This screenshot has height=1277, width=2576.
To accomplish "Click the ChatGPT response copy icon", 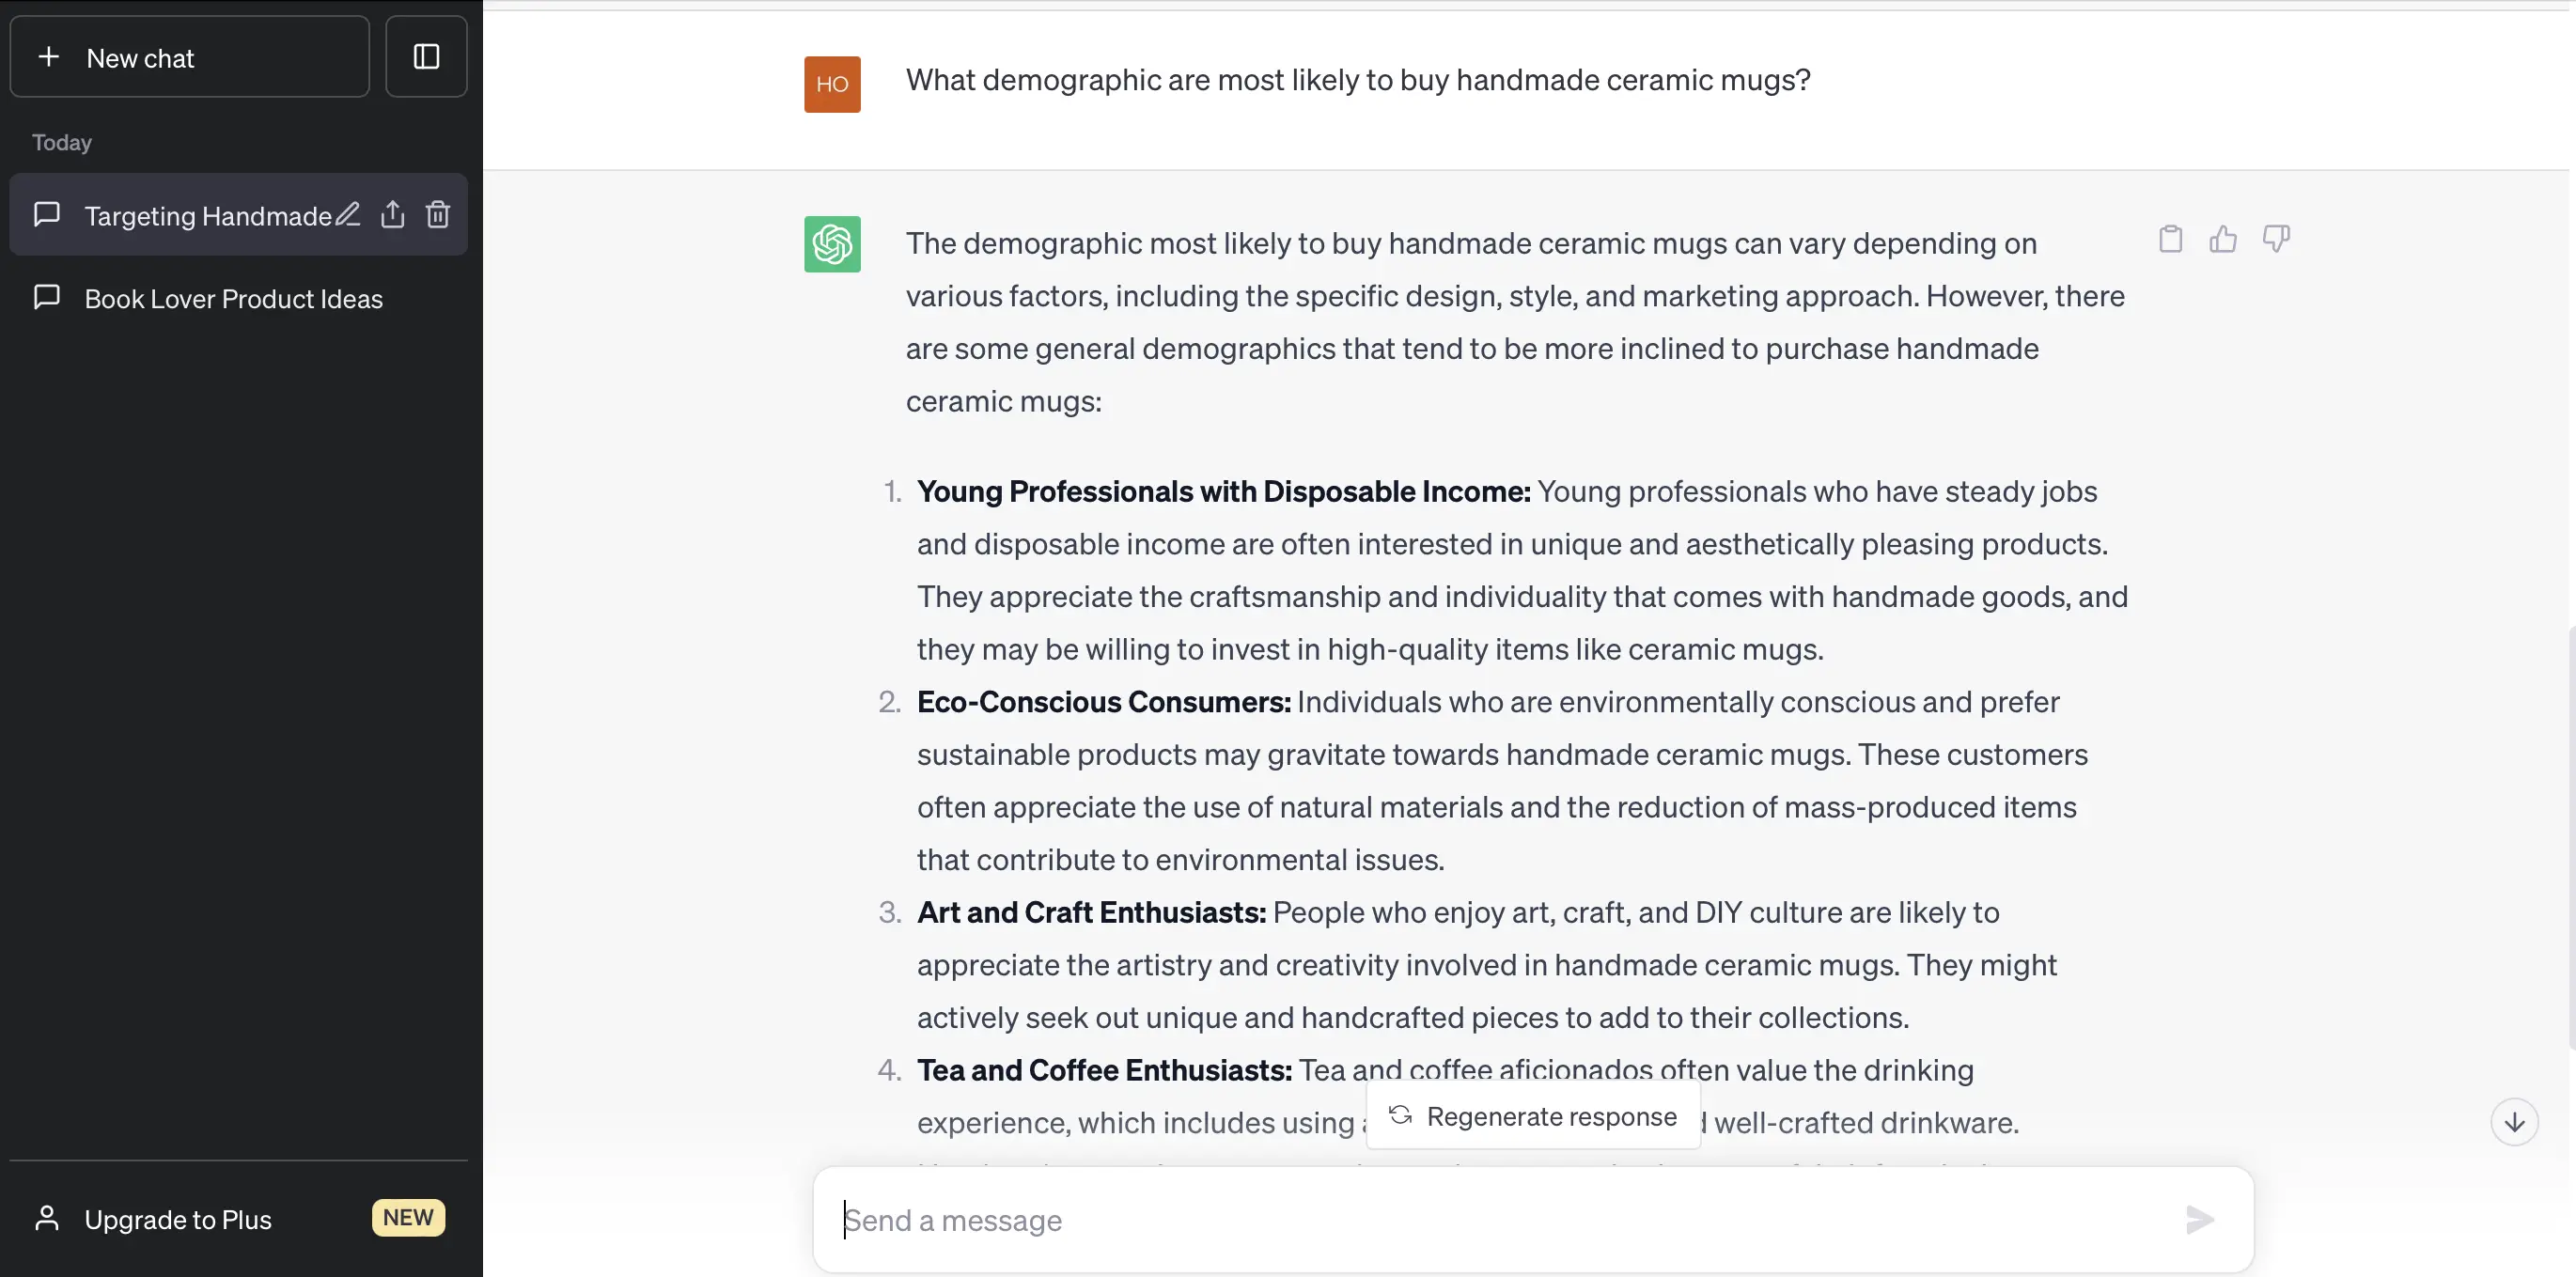I will [2170, 241].
